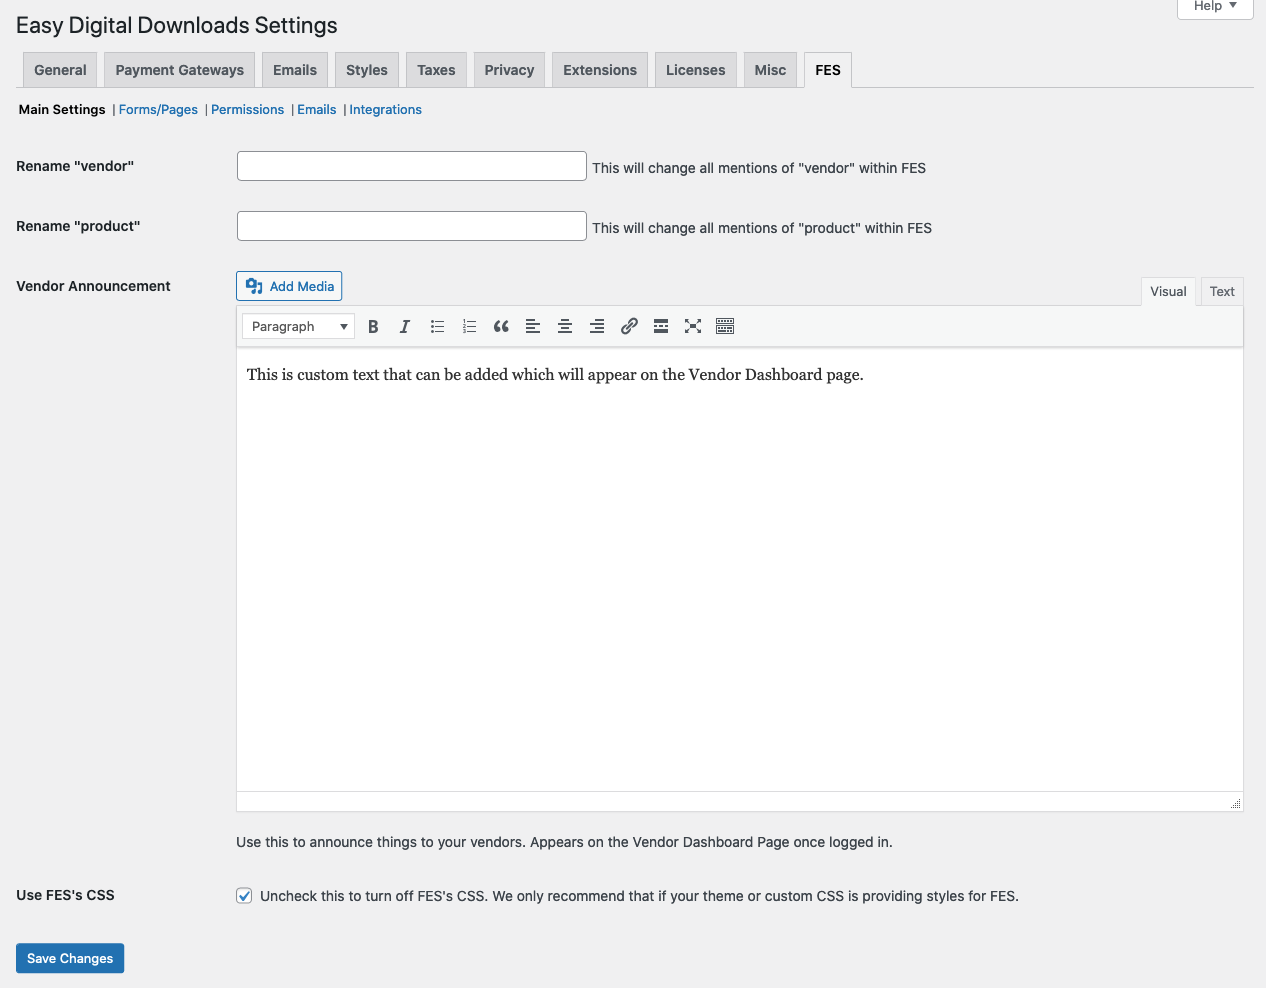
Task: Insert the Read More tag
Action: point(661,327)
